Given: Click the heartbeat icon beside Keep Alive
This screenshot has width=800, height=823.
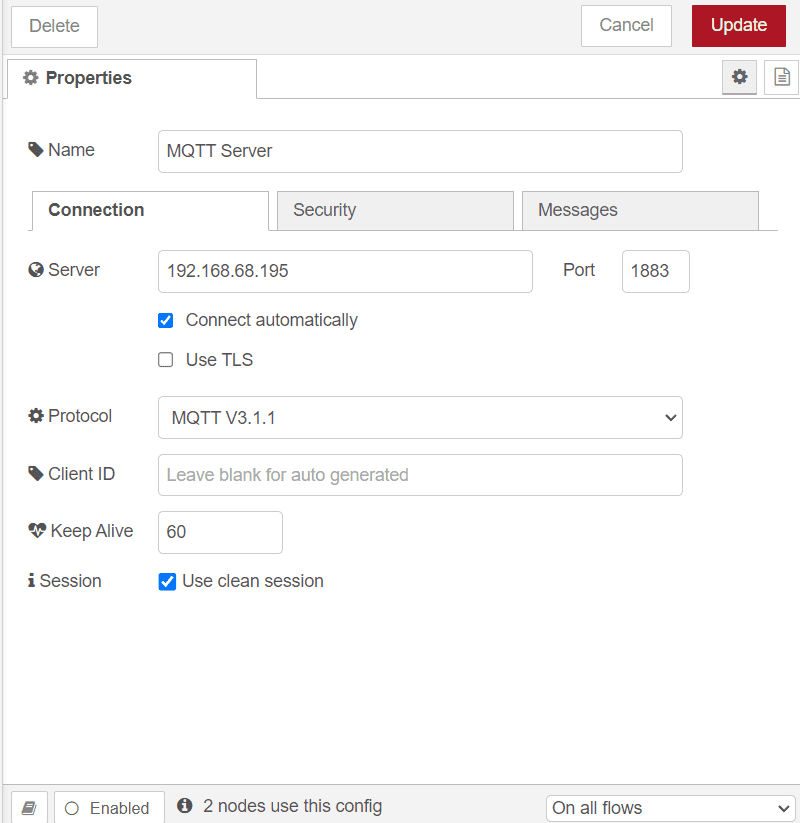Looking at the screenshot, I should [36, 530].
